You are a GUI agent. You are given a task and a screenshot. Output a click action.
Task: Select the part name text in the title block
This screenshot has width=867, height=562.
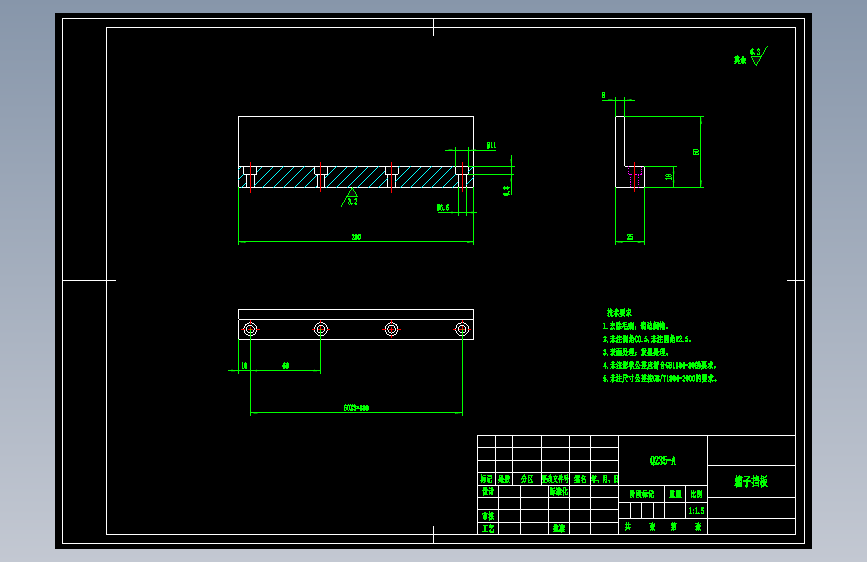click(751, 481)
